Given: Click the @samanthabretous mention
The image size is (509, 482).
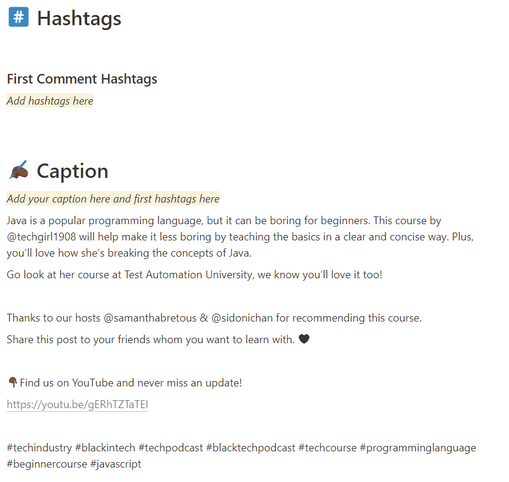Looking at the screenshot, I should (x=150, y=318).
